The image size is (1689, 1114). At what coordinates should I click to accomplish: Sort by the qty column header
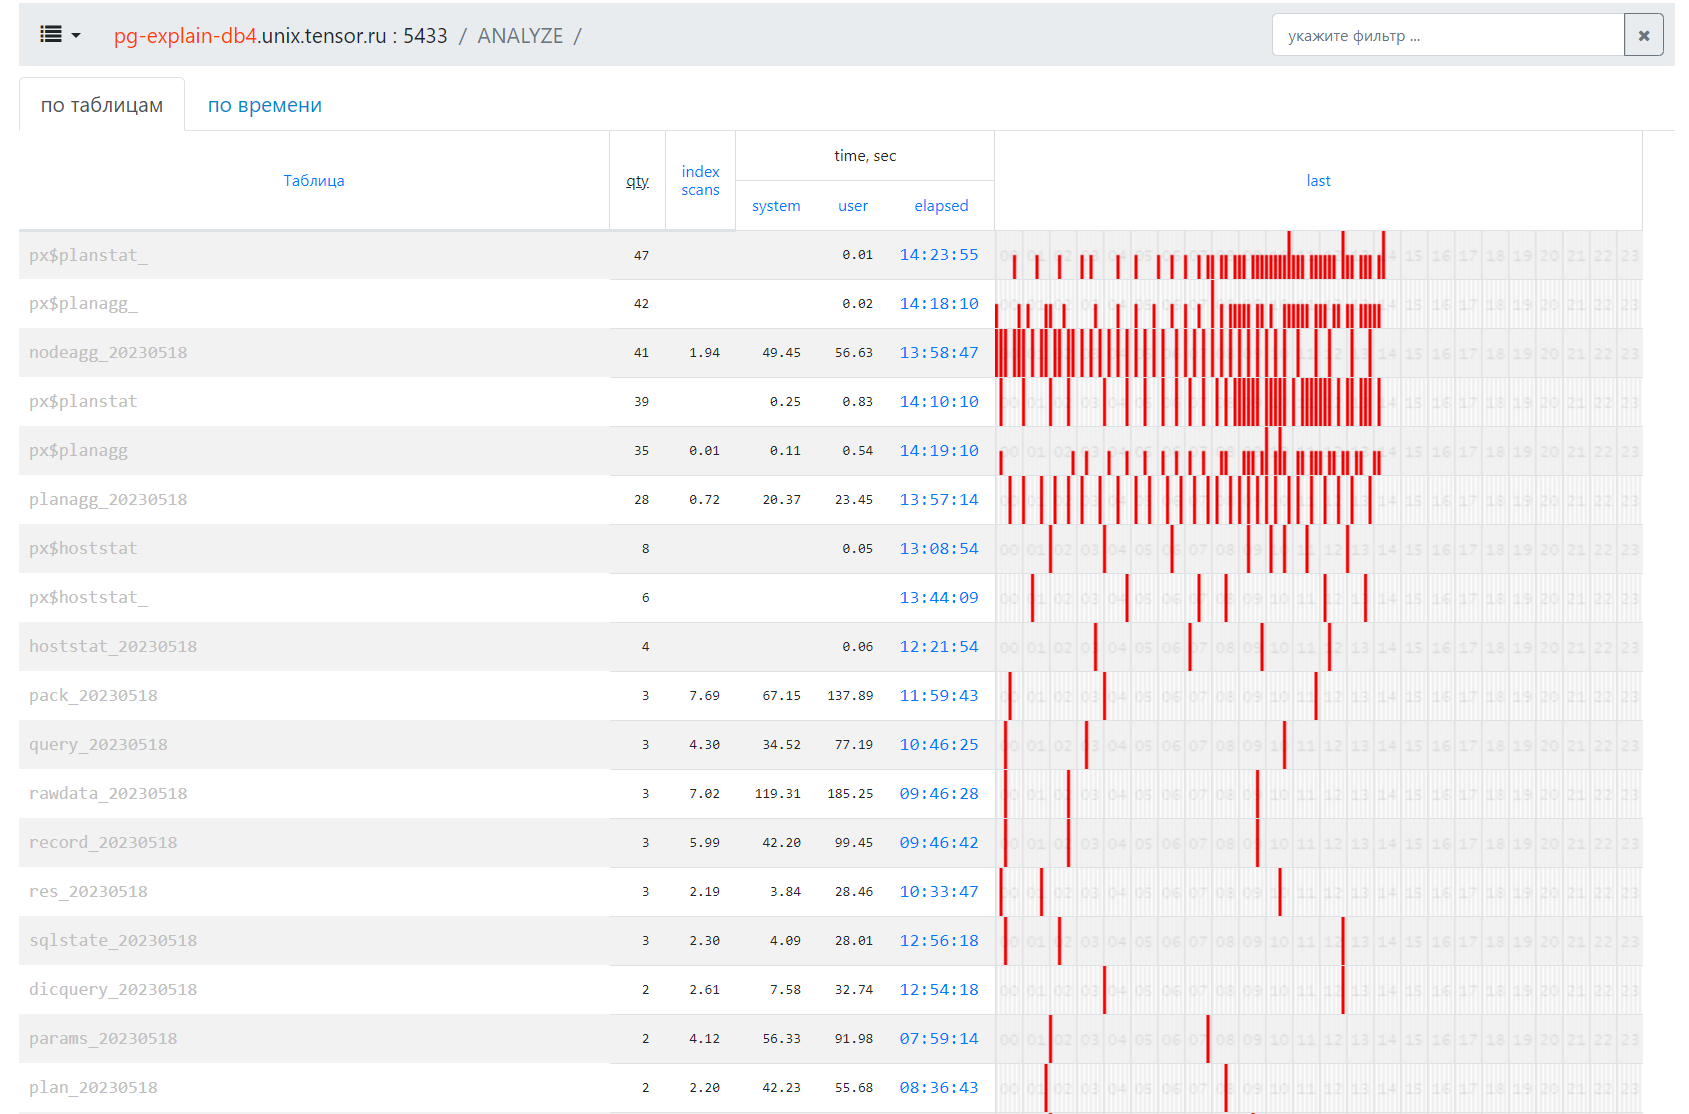click(x=637, y=181)
